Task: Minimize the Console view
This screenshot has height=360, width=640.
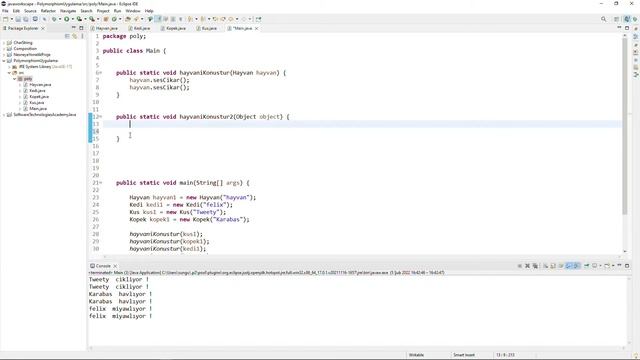Action: (x=619, y=266)
